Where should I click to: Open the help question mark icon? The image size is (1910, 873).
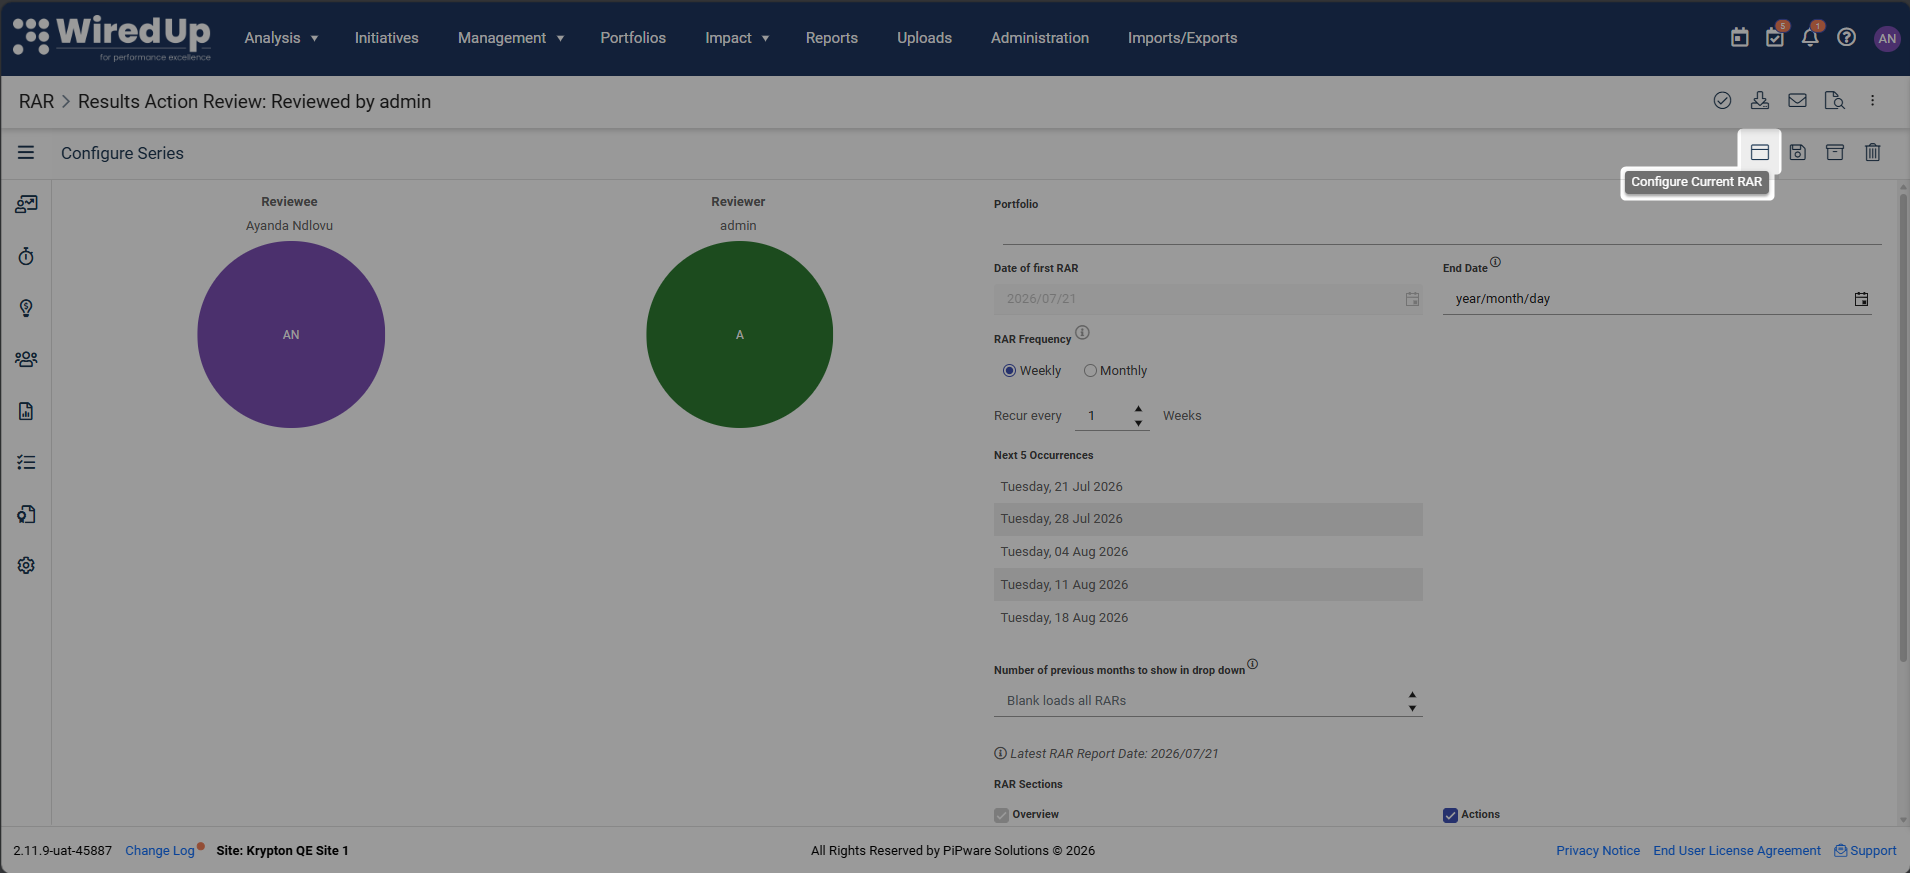pyautogui.click(x=1847, y=38)
